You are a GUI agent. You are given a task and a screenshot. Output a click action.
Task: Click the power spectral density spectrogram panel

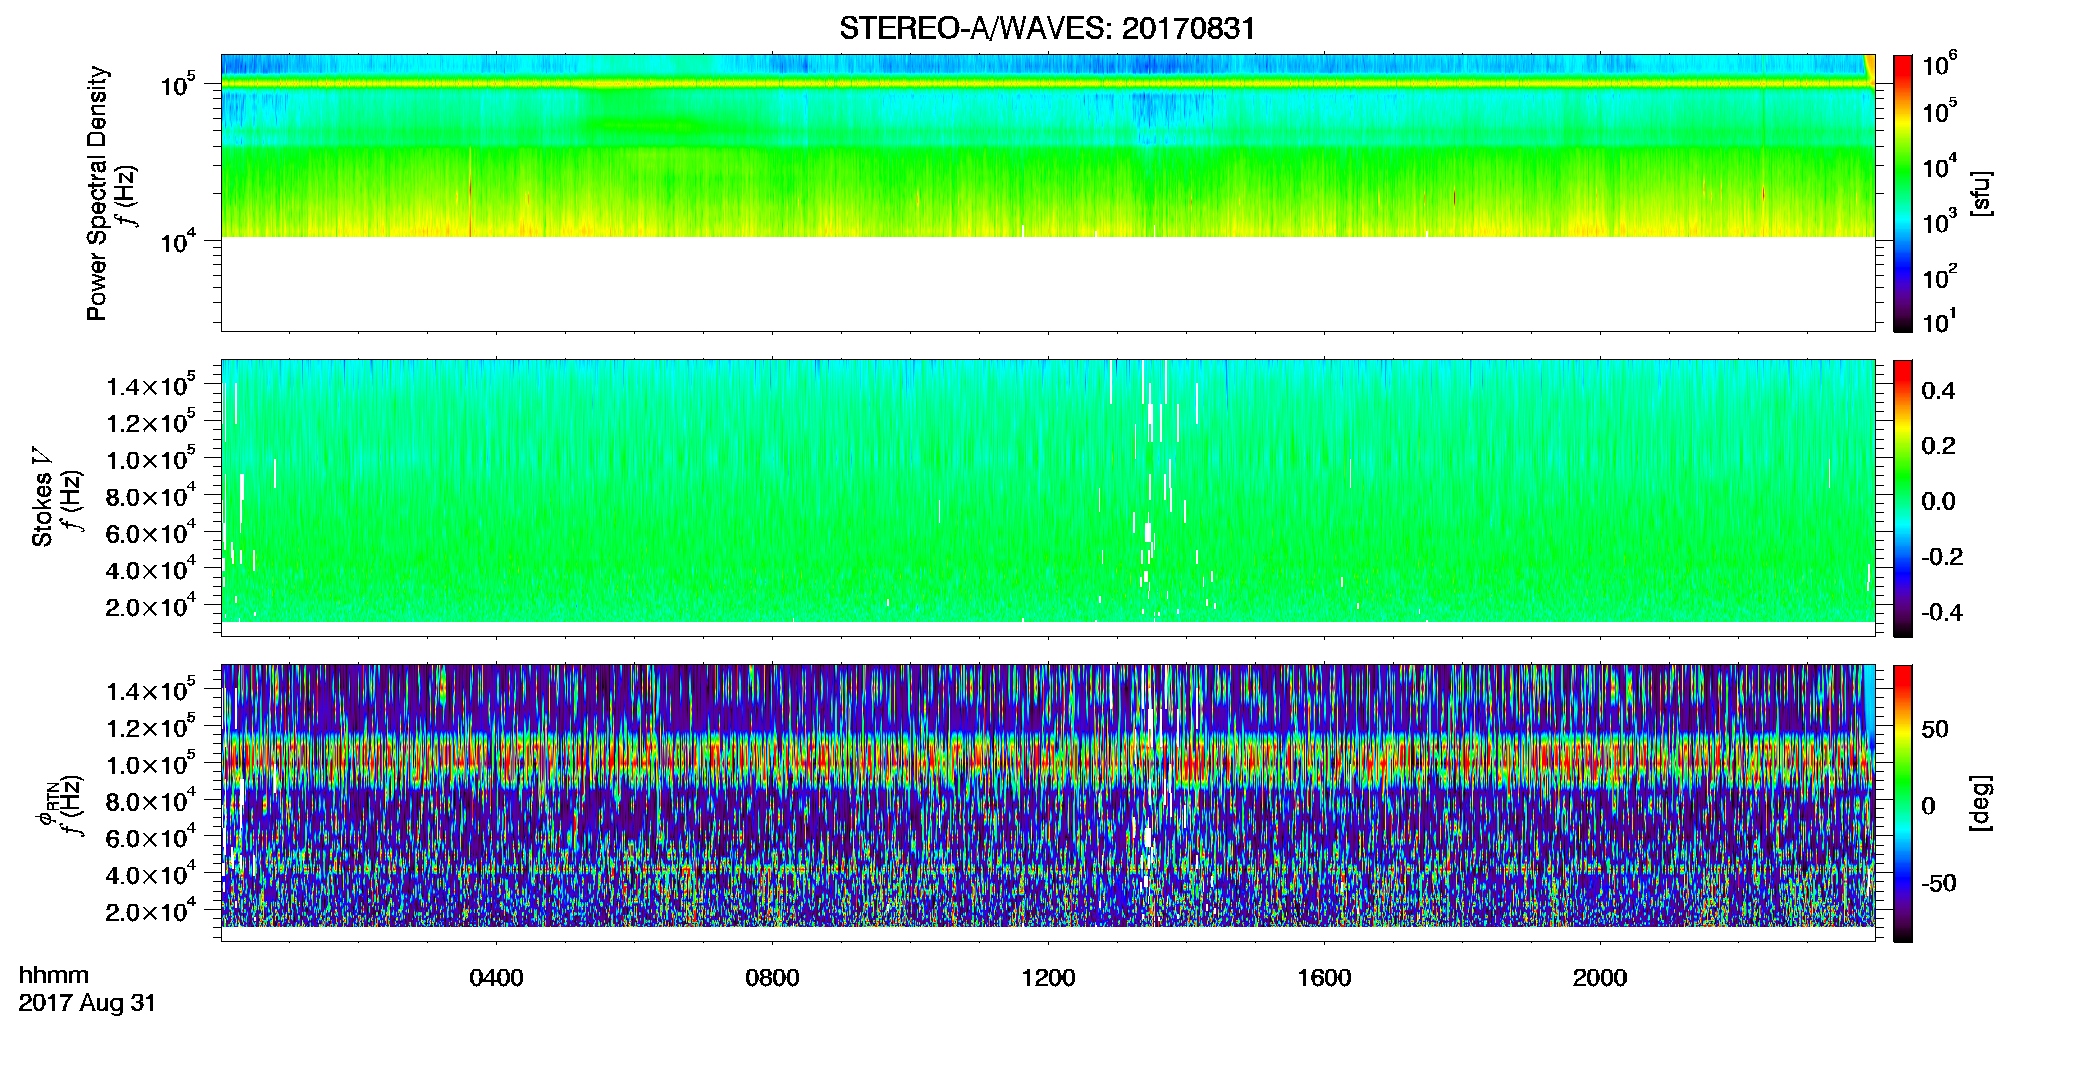(1048, 192)
